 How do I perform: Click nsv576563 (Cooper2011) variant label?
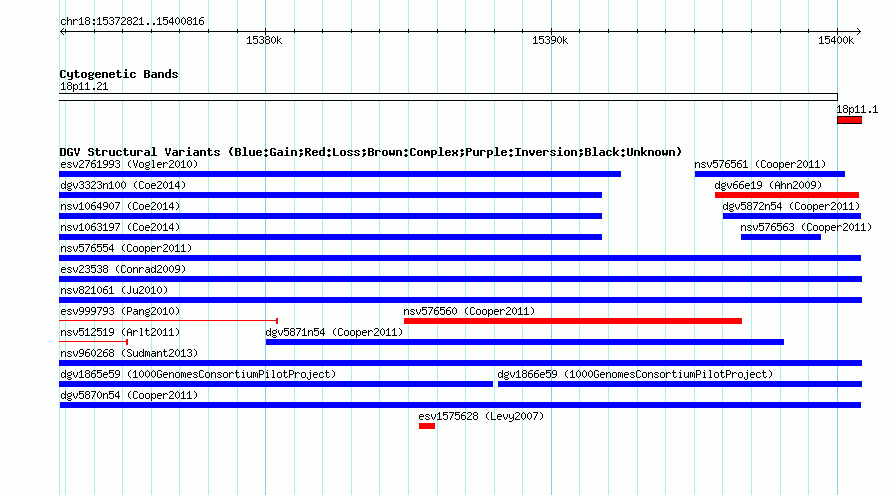point(806,227)
